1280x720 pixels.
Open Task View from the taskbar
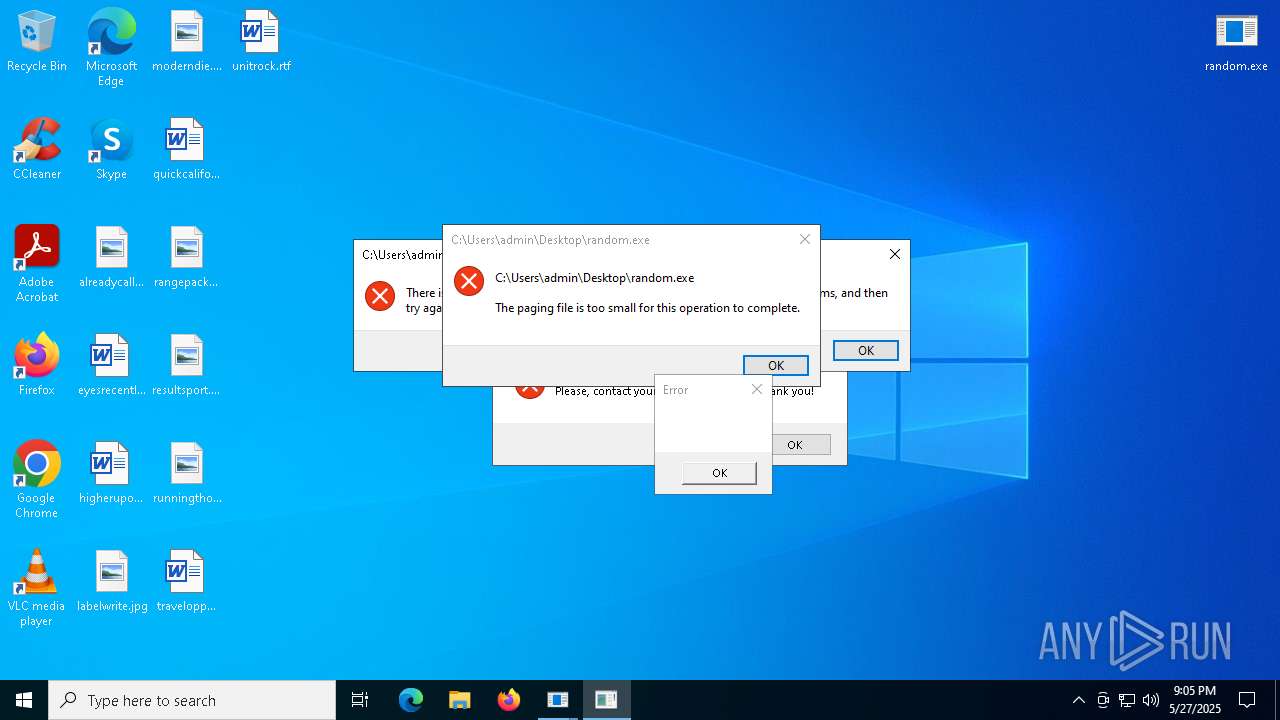360,700
